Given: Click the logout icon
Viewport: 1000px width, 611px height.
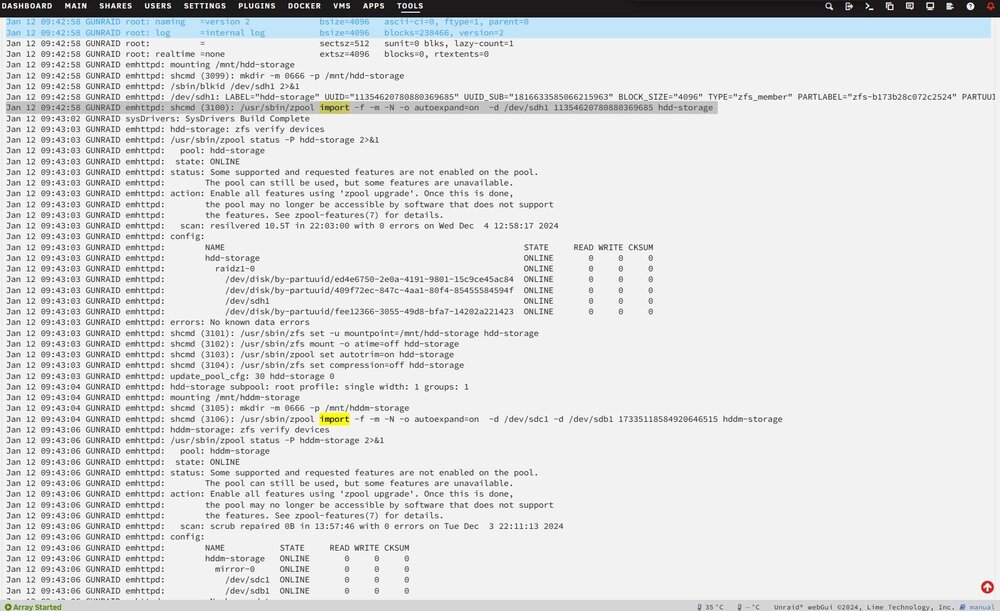Looking at the screenshot, I should point(849,6).
